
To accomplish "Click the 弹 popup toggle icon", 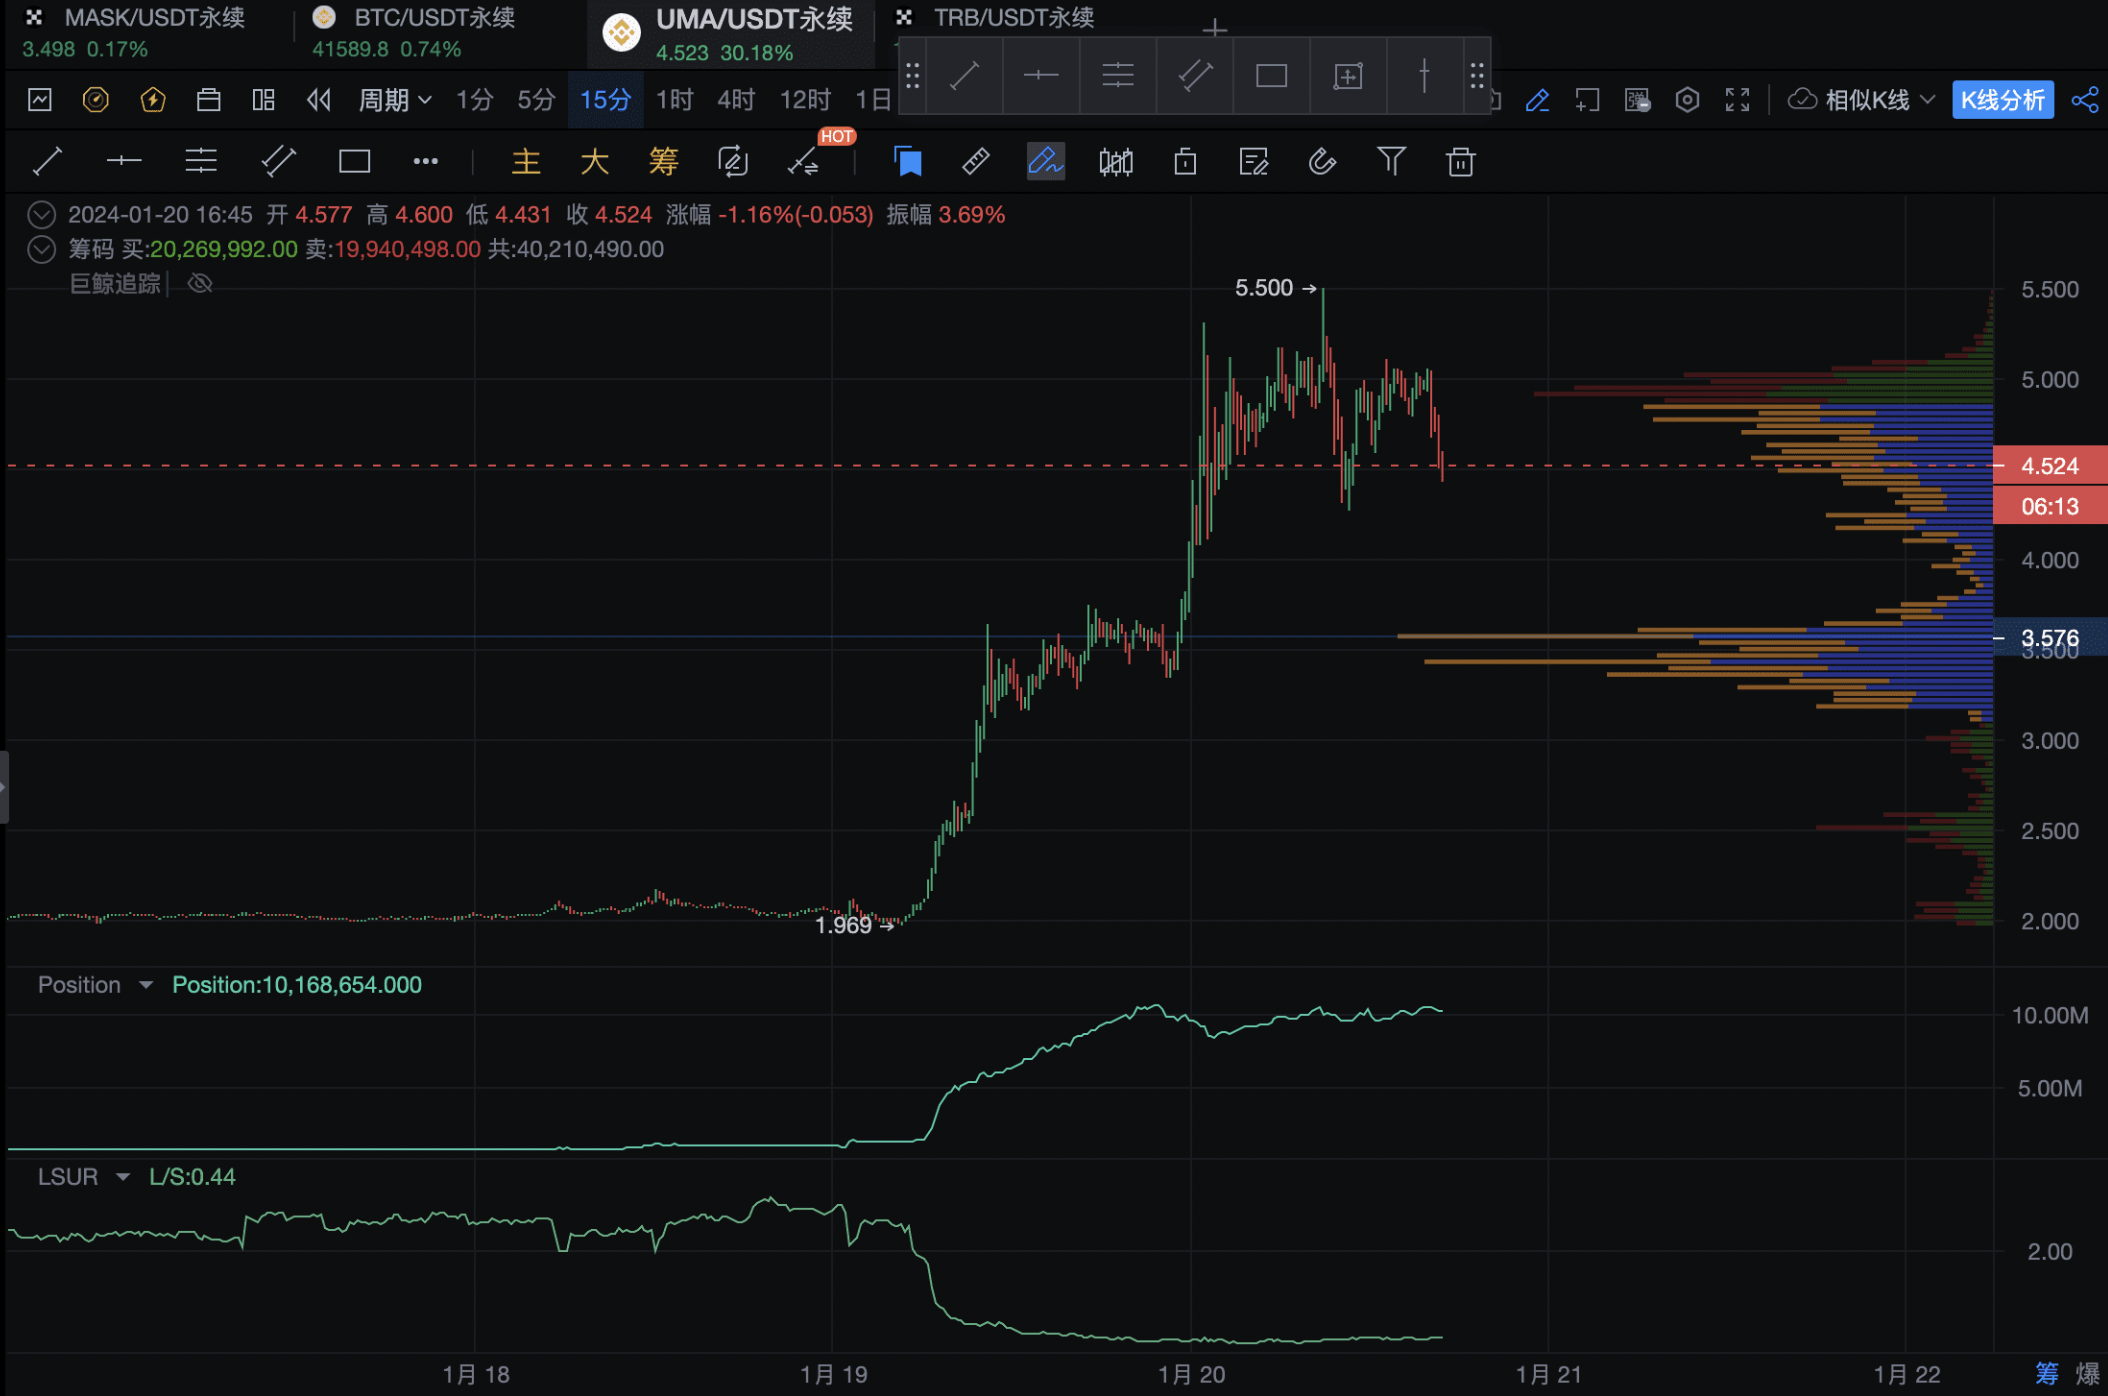I will pyautogui.click(x=1637, y=100).
